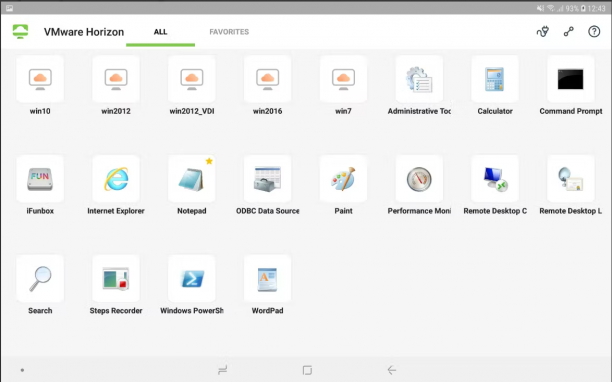Click the "VMware Horizon" title text
Image resolution: width=612 pixels, height=382 pixels.
coord(84,32)
